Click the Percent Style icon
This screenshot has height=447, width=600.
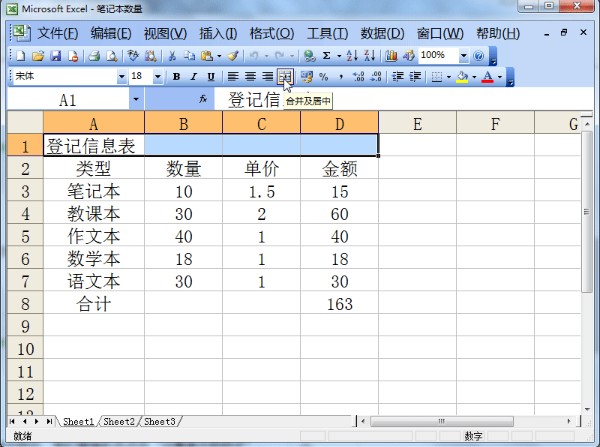coord(324,77)
